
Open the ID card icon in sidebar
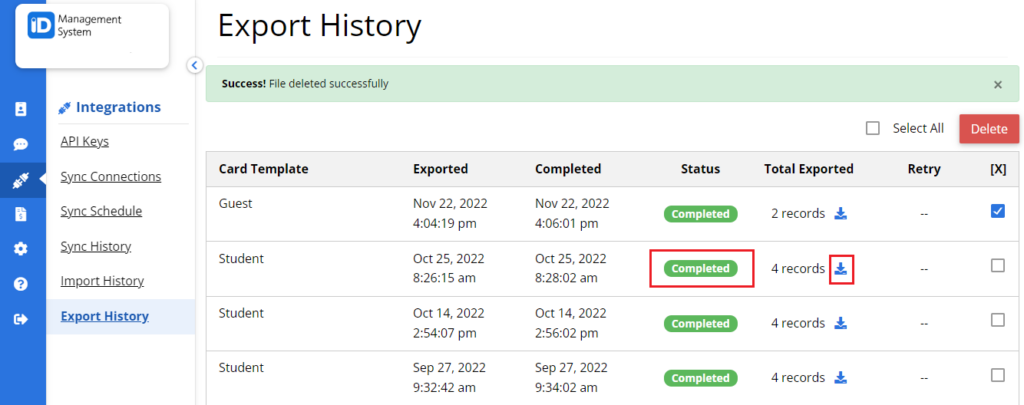click(x=21, y=109)
